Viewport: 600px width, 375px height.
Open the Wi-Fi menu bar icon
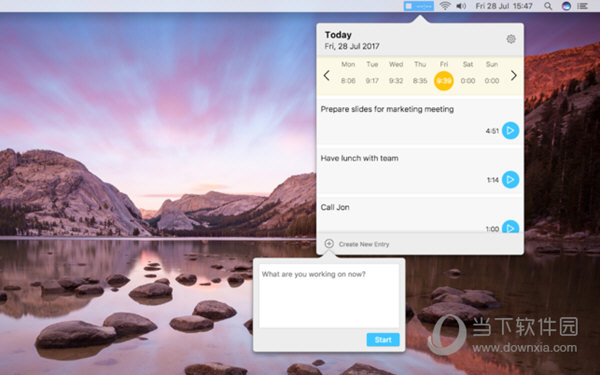[445, 6]
